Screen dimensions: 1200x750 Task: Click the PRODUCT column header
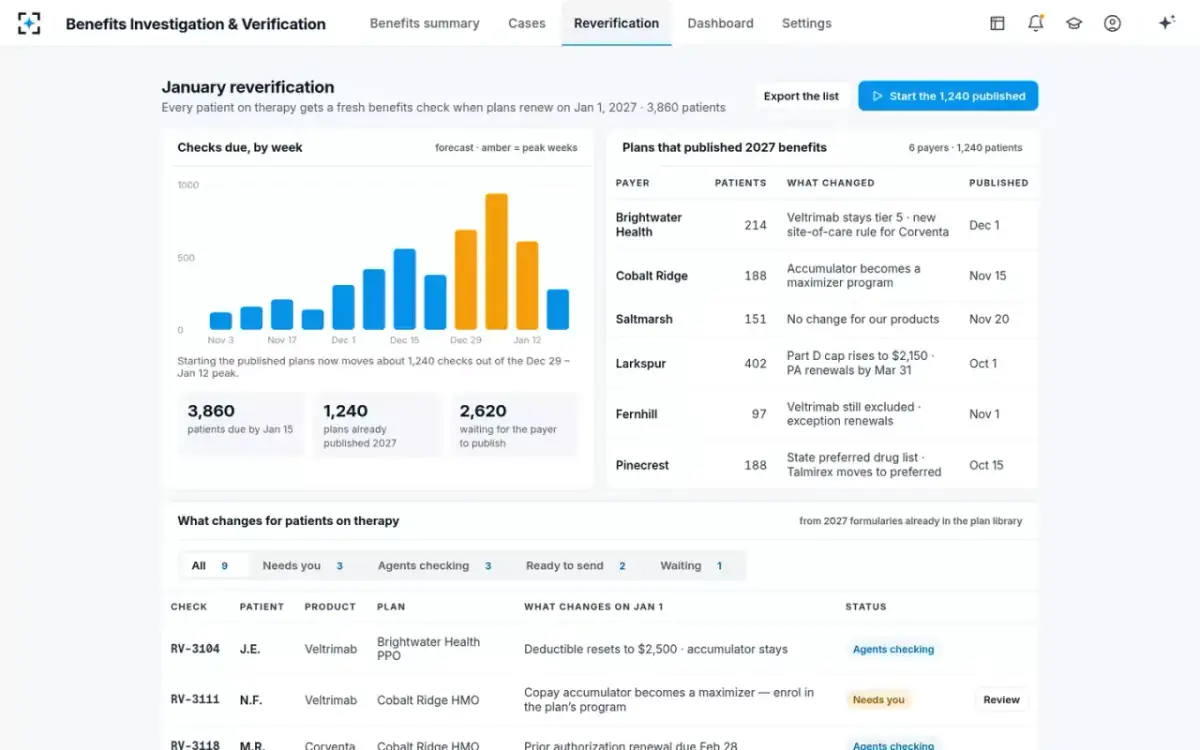(x=330, y=607)
